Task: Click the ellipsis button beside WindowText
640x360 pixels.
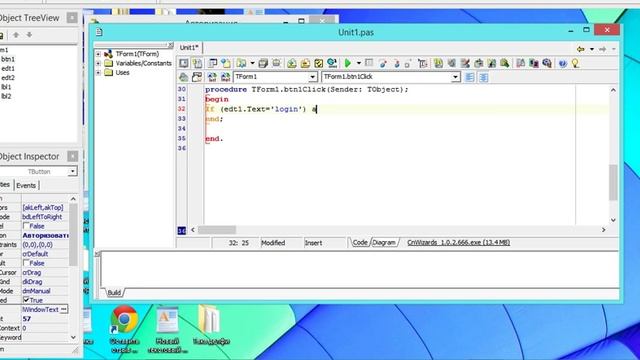Action: 64,309
